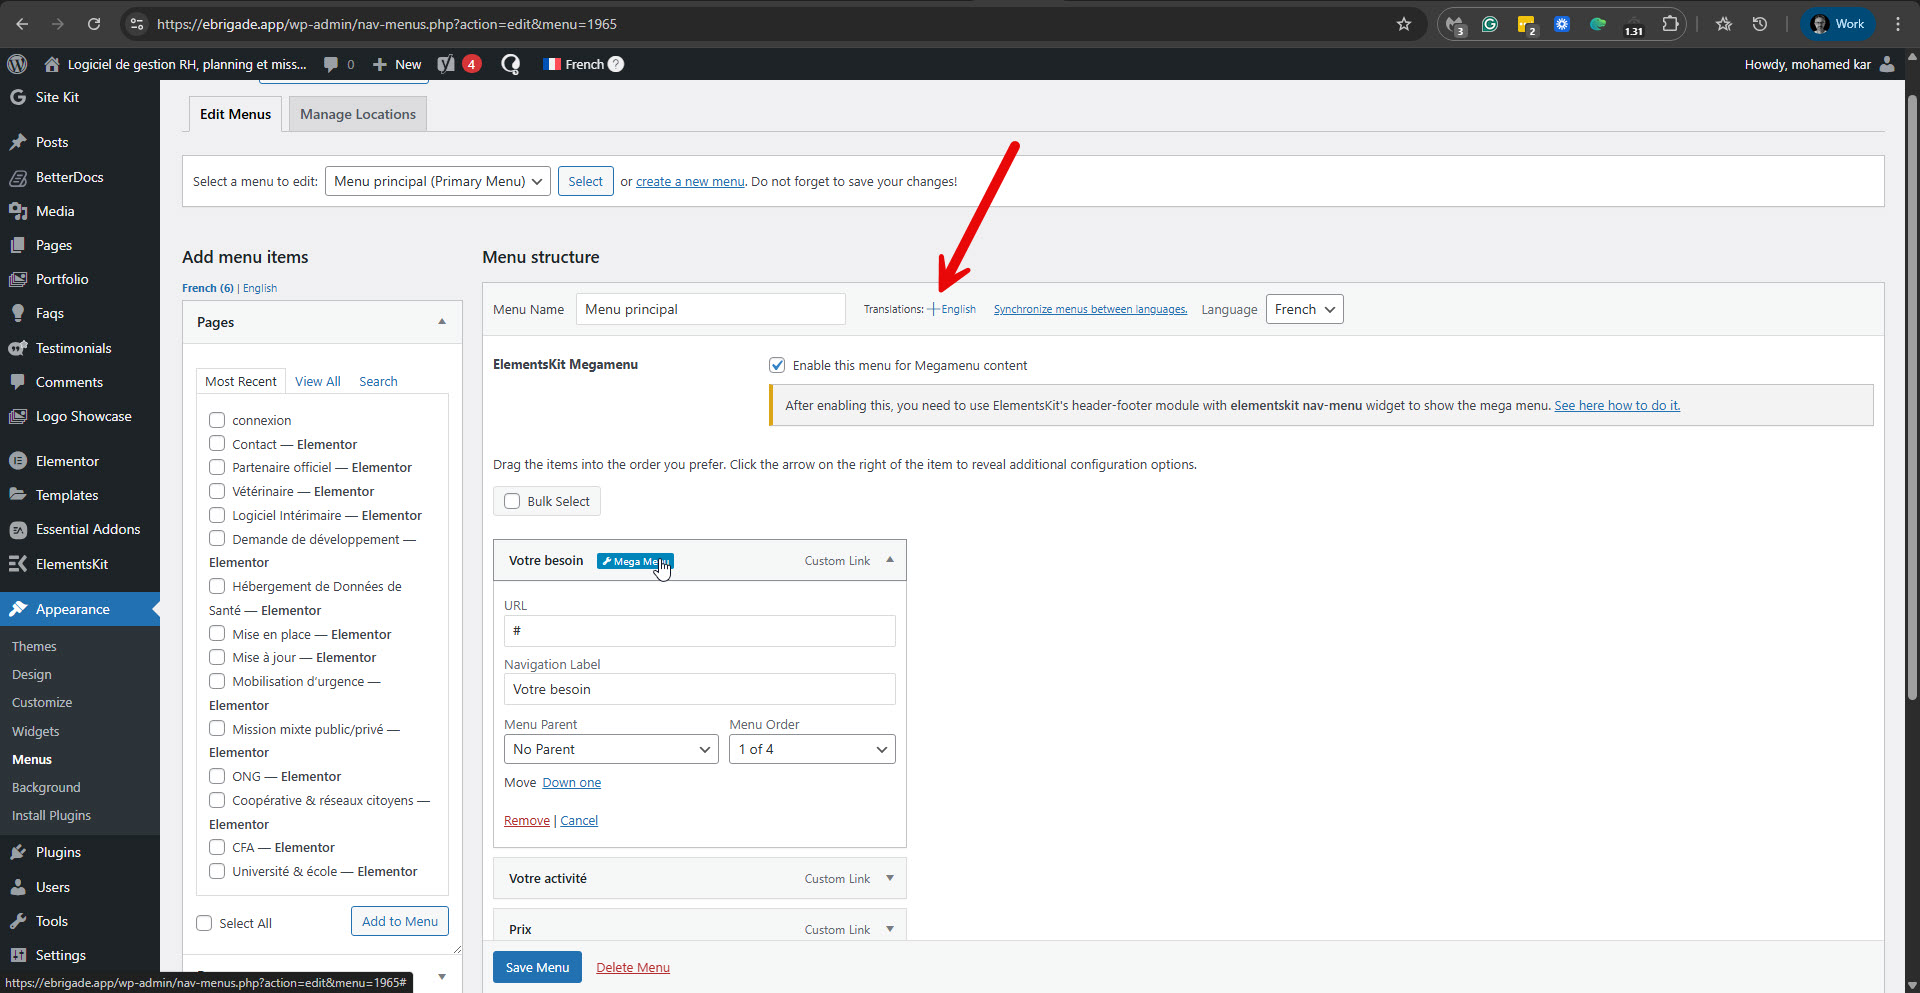Click the Yoast SEO icon in admin bar
The image size is (1920, 993).
coord(447,64)
